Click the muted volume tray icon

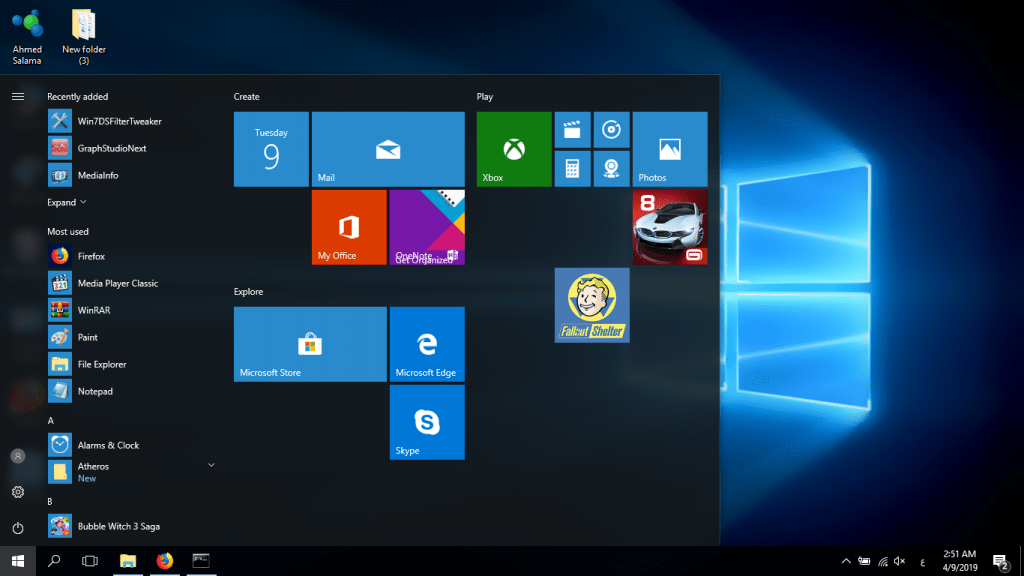pyautogui.click(x=900, y=561)
